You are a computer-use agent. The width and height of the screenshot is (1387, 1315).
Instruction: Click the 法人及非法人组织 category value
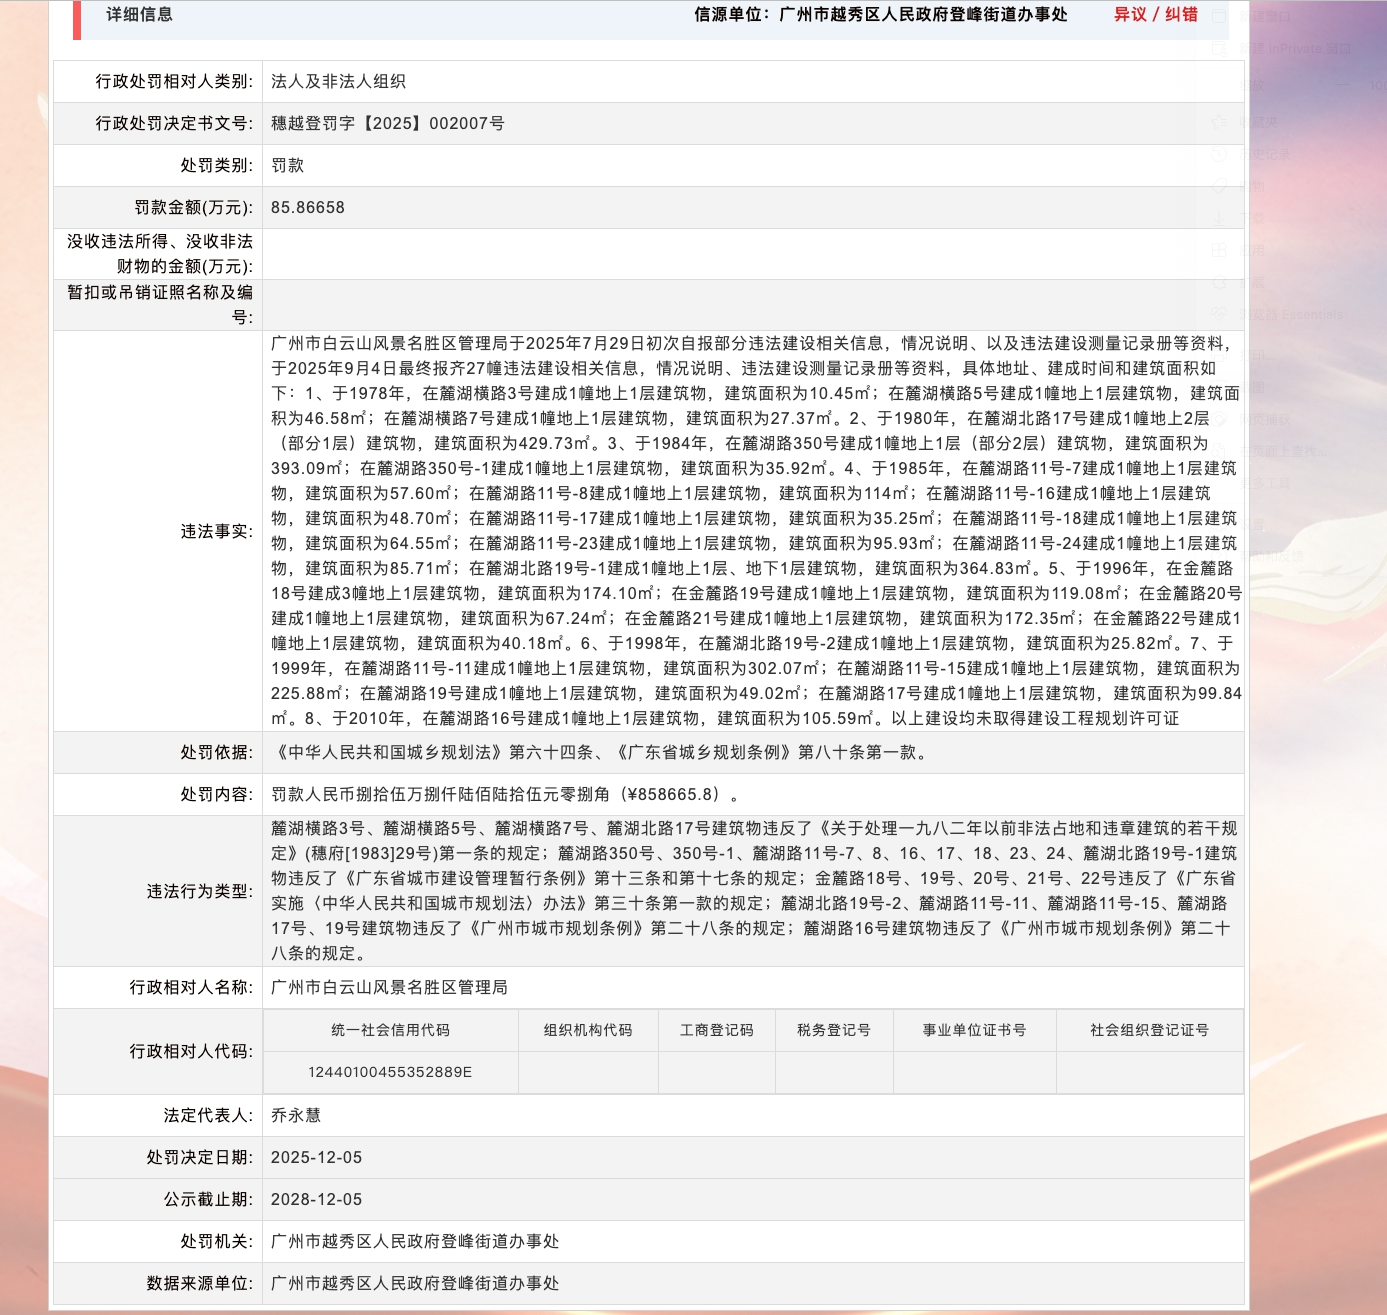pos(338,82)
